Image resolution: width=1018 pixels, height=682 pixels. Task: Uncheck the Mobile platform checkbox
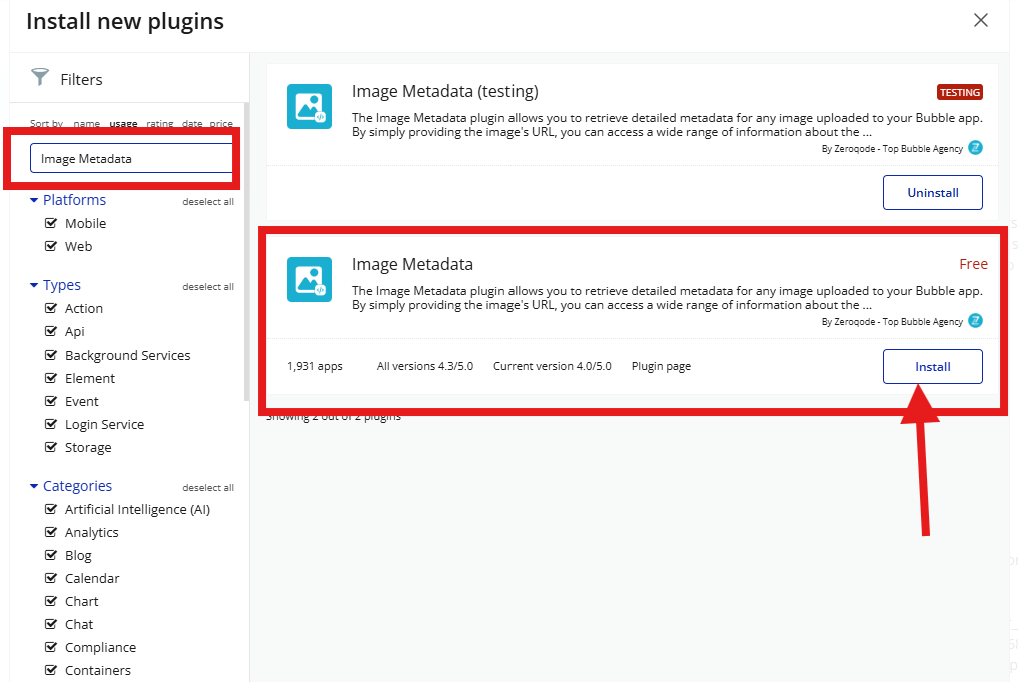(51, 223)
